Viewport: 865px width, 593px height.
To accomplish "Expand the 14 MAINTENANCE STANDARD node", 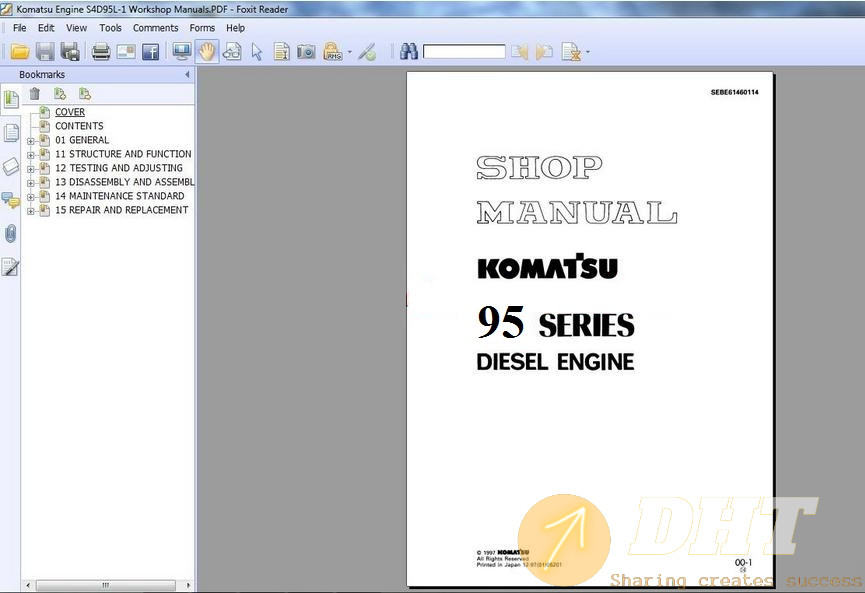I will [31, 197].
